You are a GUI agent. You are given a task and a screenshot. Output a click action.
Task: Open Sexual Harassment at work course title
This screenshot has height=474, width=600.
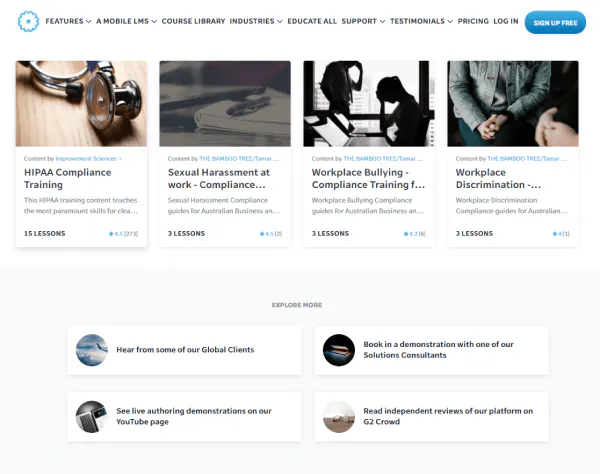coord(219,179)
